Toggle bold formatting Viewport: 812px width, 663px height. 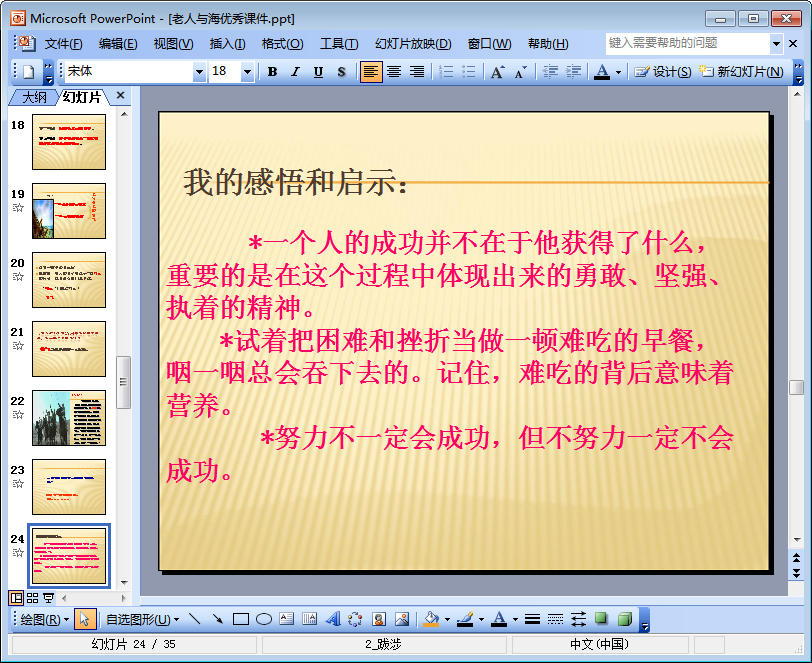[272, 72]
